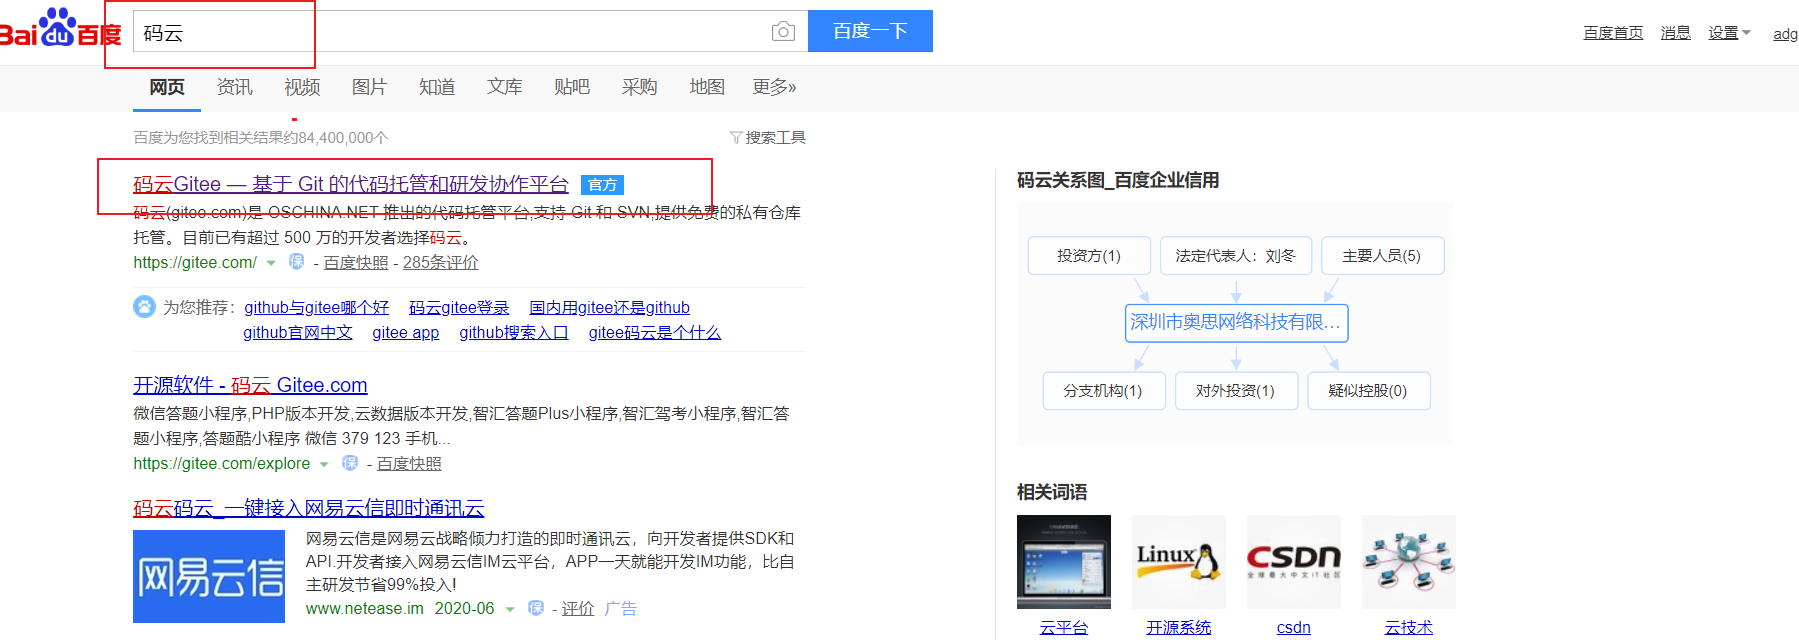Viewport: 1799px width, 640px height.
Task: Switch to the 视频 tab
Action: (x=302, y=87)
